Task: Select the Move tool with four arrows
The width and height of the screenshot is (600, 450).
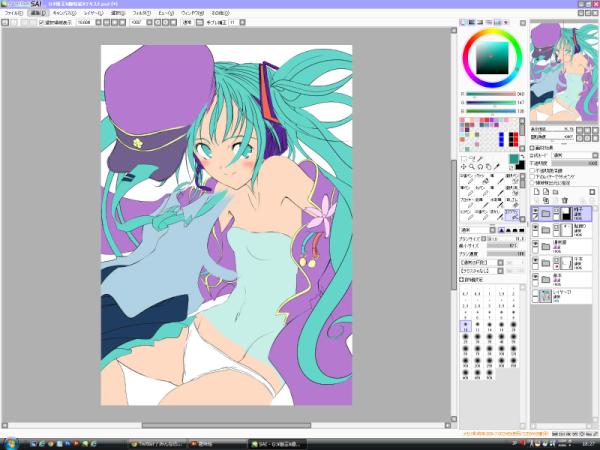Action: (463, 167)
